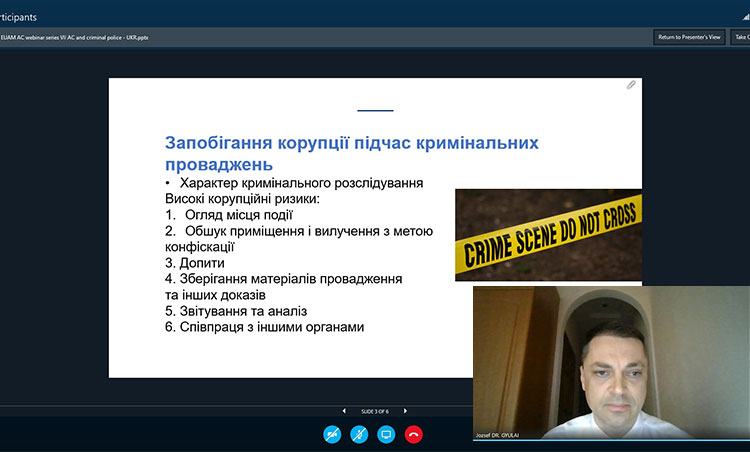Click the title's second line 'проваджень'
The width and height of the screenshot is (750, 452).
(219, 164)
